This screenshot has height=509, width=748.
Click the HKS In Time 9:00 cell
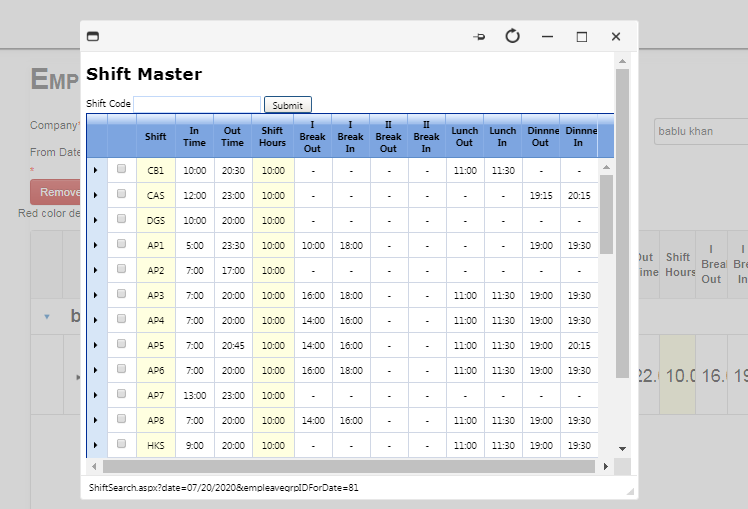[x=195, y=446]
